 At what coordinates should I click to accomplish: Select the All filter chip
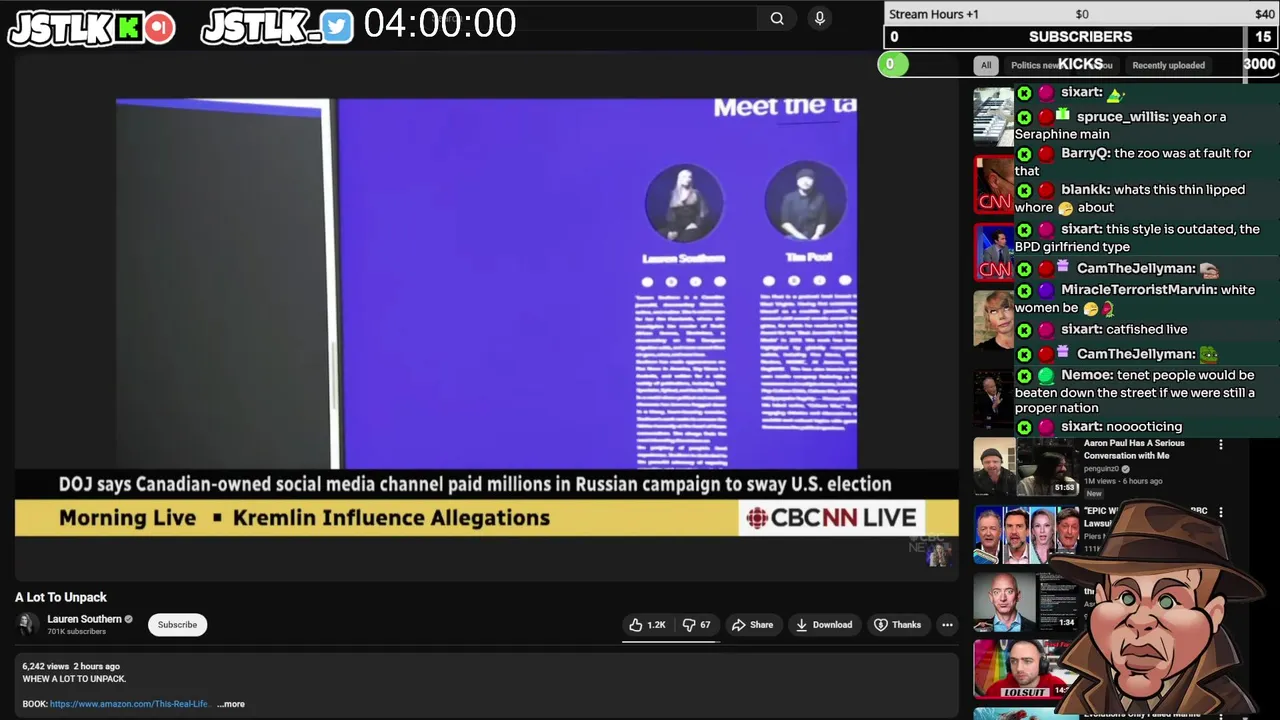[986, 65]
